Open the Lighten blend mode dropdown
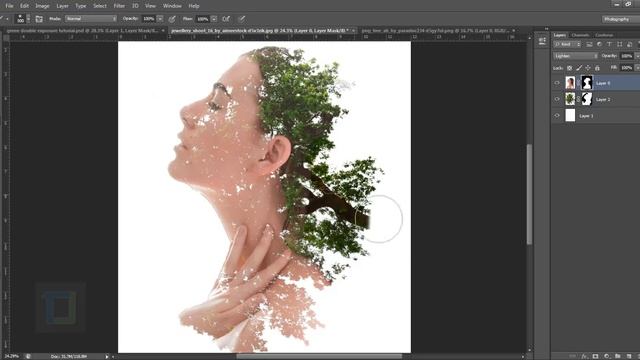 tap(576, 56)
